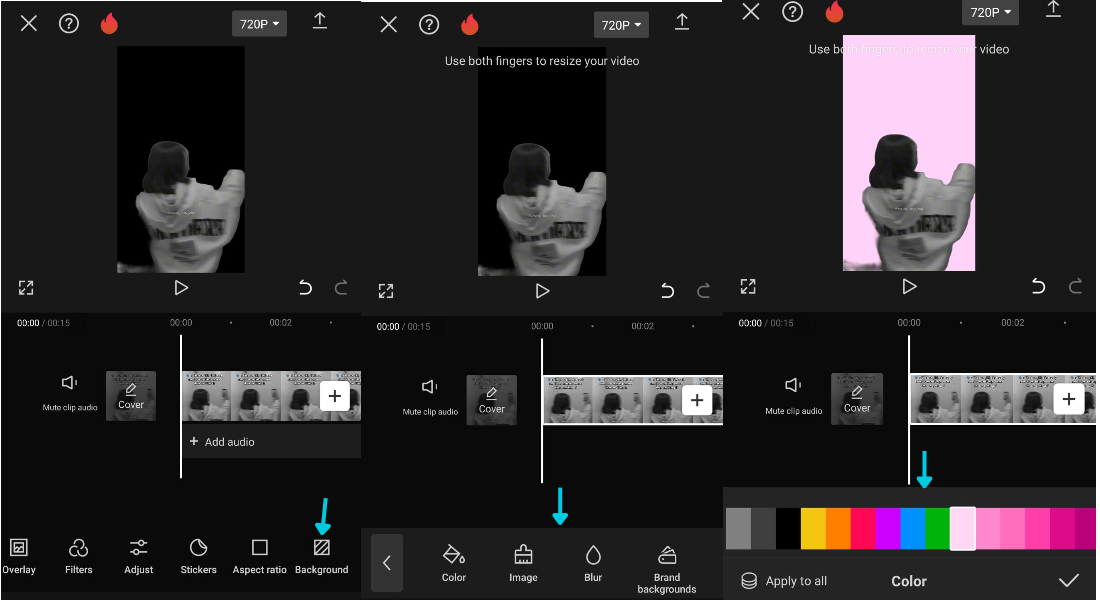1100x600 pixels.
Task: Open the Background tool in left panel
Action: click(321, 556)
